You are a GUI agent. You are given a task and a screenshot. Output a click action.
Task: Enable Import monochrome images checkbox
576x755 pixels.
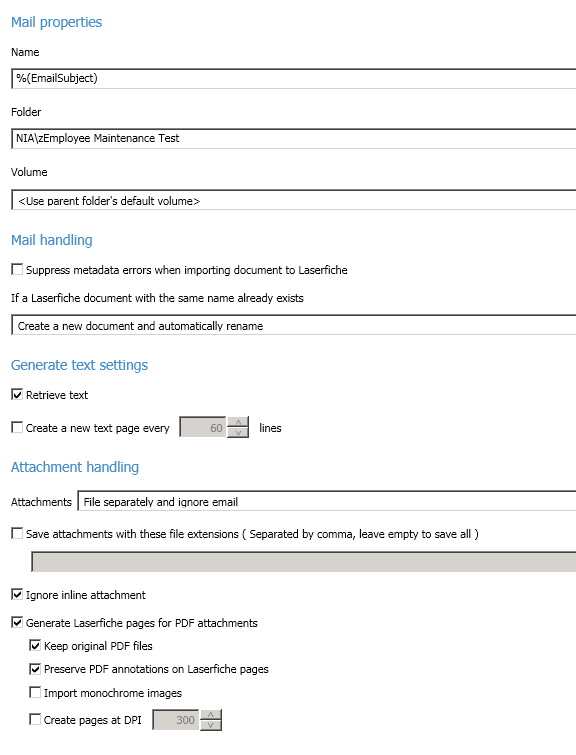pyautogui.click(x=35, y=692)
